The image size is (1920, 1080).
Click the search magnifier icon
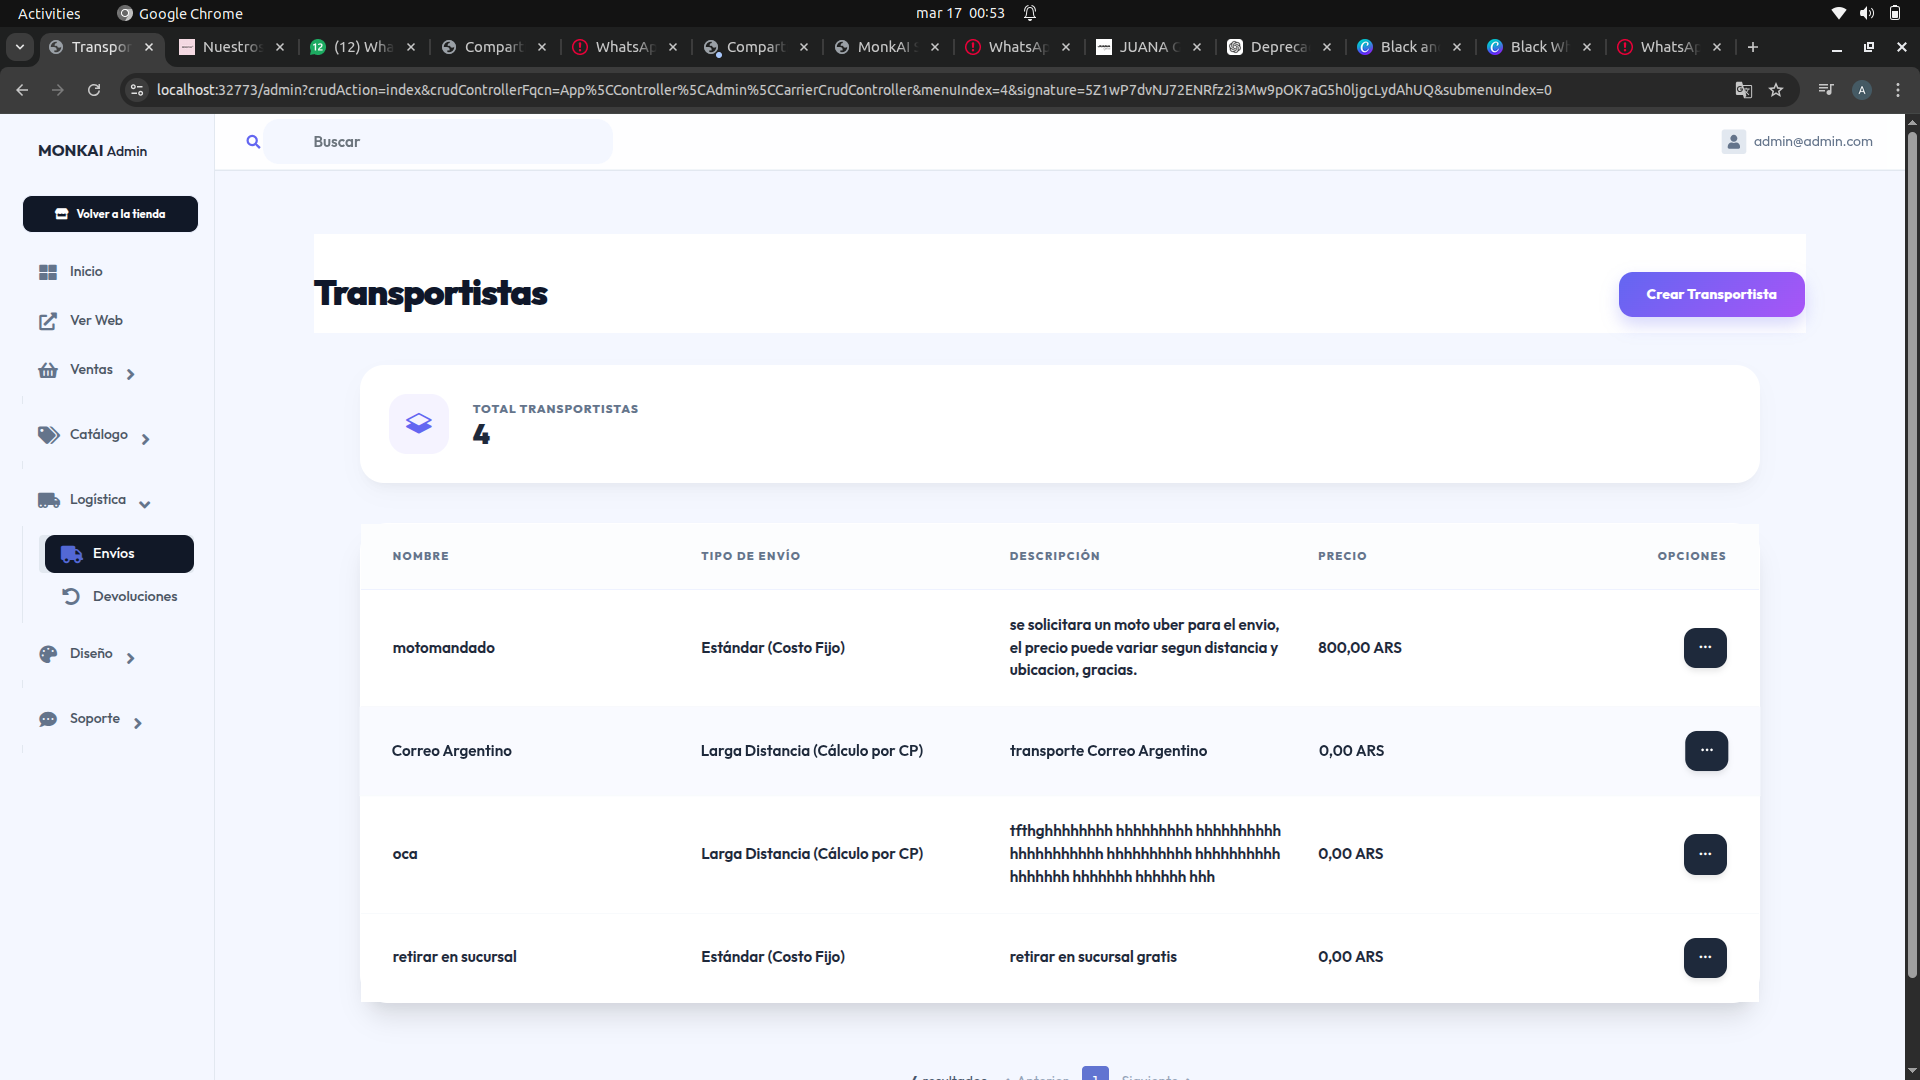click(x=253, y=142)
